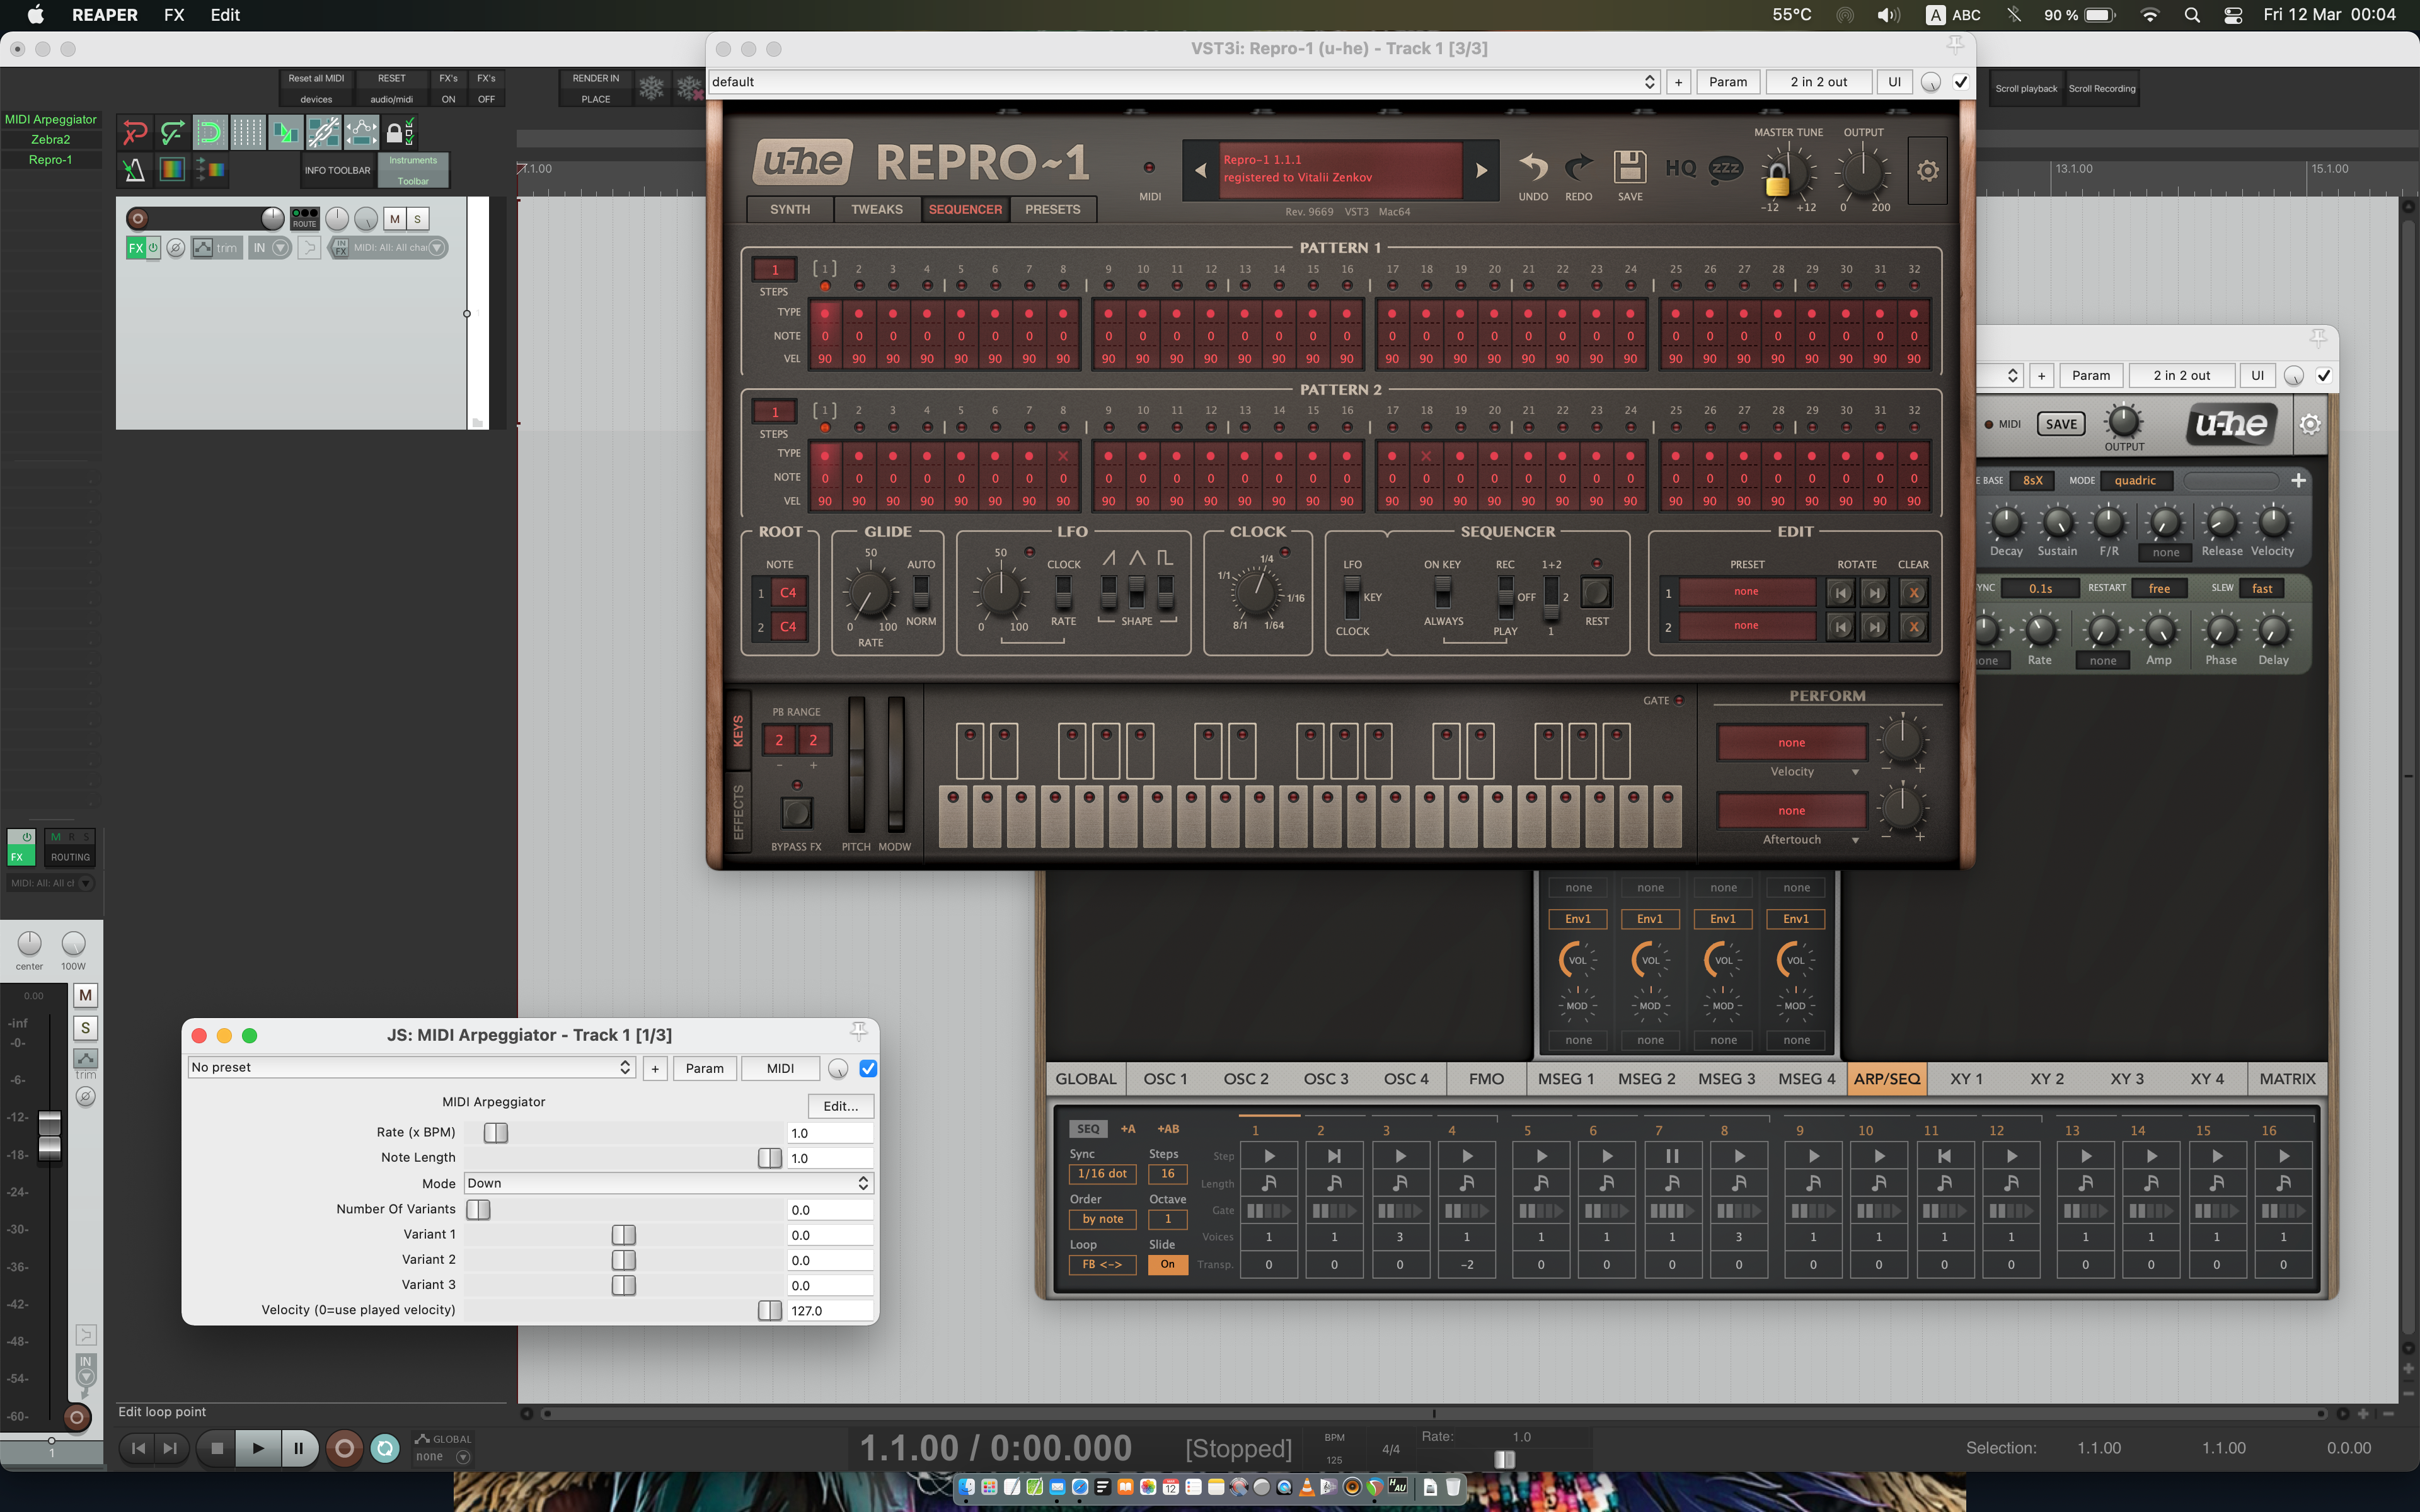Click transport stop button
Viewport: 2420px width, 1512px height.
[x=216, y=1448]
